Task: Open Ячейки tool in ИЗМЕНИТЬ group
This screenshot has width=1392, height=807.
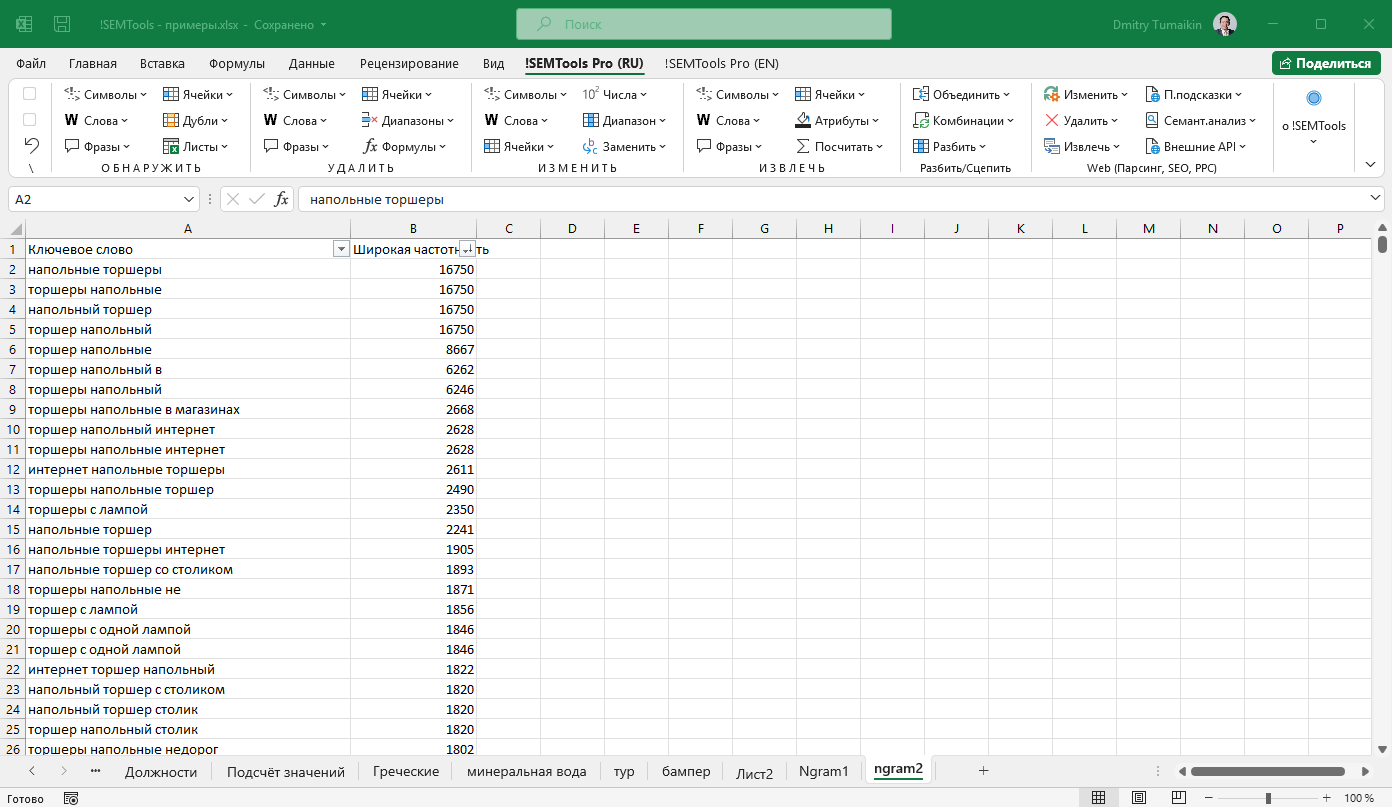Action: pyautogui.click(x=519, y=147)
